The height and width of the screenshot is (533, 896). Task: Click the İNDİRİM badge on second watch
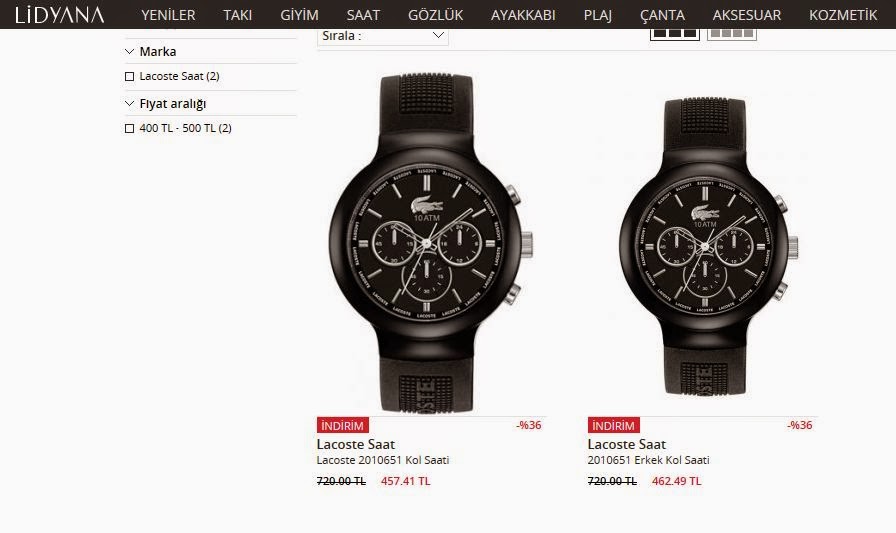(614, 426)
